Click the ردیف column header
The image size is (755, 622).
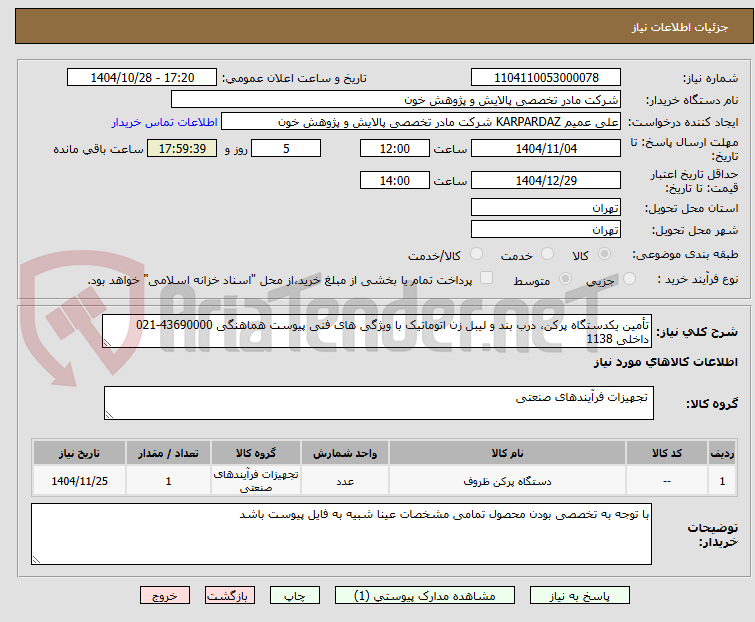tap(722, 453)
